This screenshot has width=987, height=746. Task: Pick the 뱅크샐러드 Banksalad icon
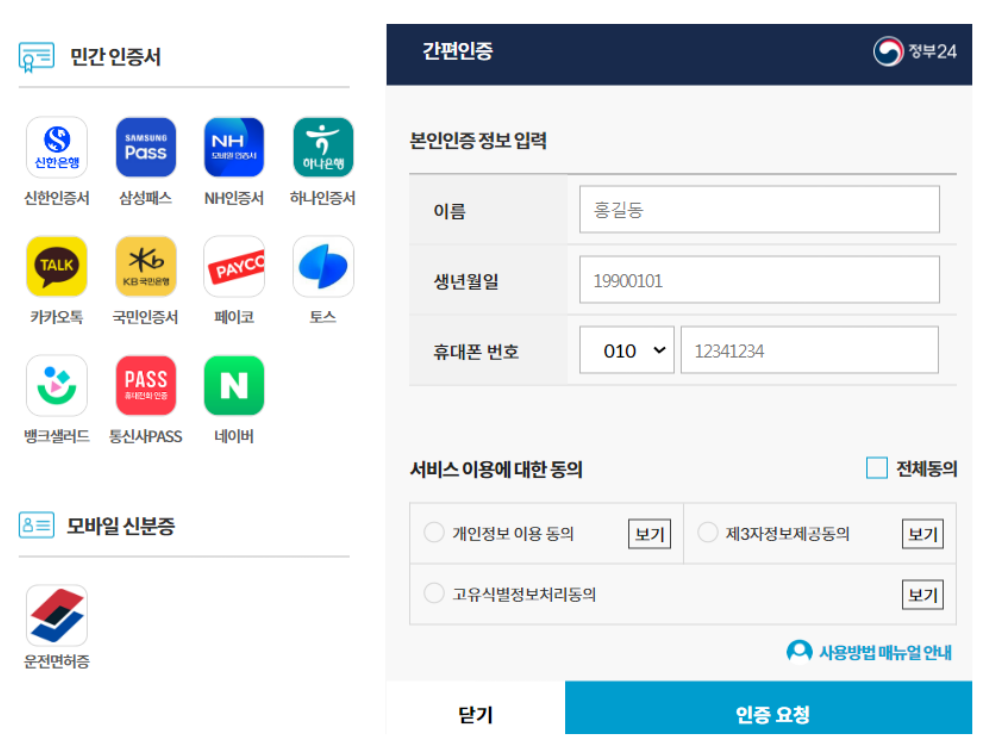(57, 385)
